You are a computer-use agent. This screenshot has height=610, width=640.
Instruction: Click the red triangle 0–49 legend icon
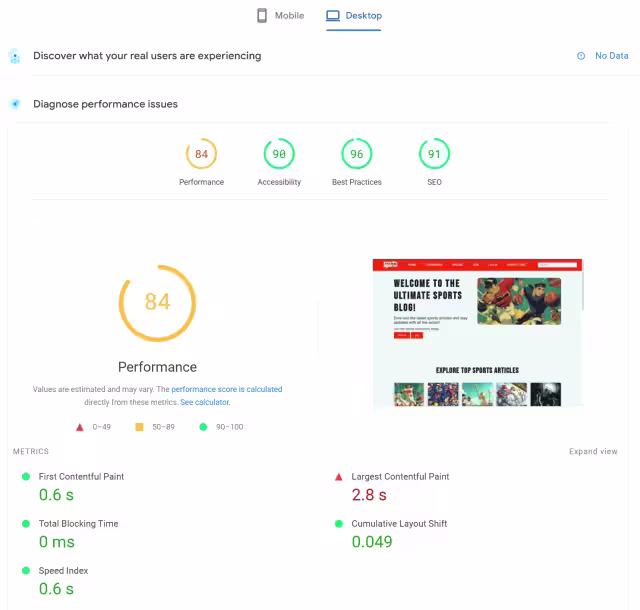[80, 427]
